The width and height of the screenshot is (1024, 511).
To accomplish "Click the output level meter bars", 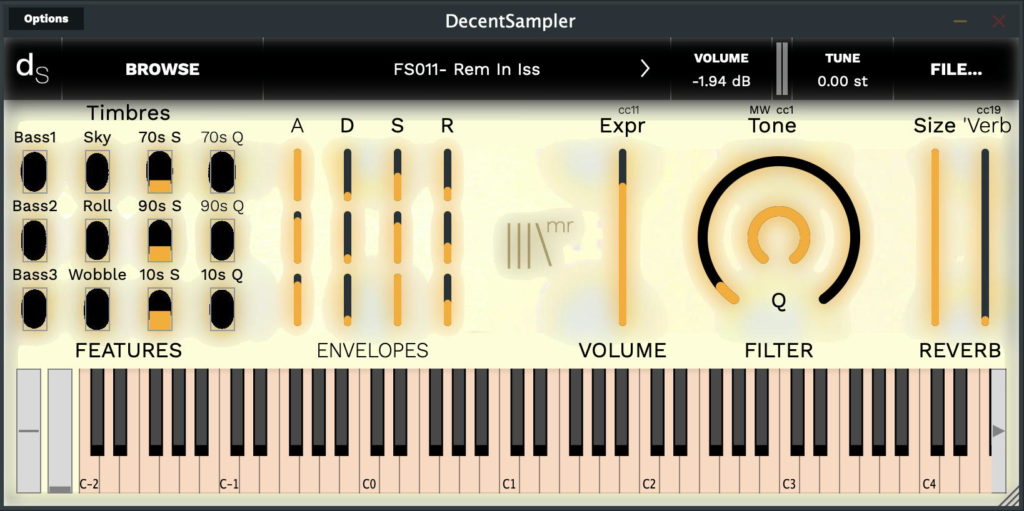I will click(782, 69).
